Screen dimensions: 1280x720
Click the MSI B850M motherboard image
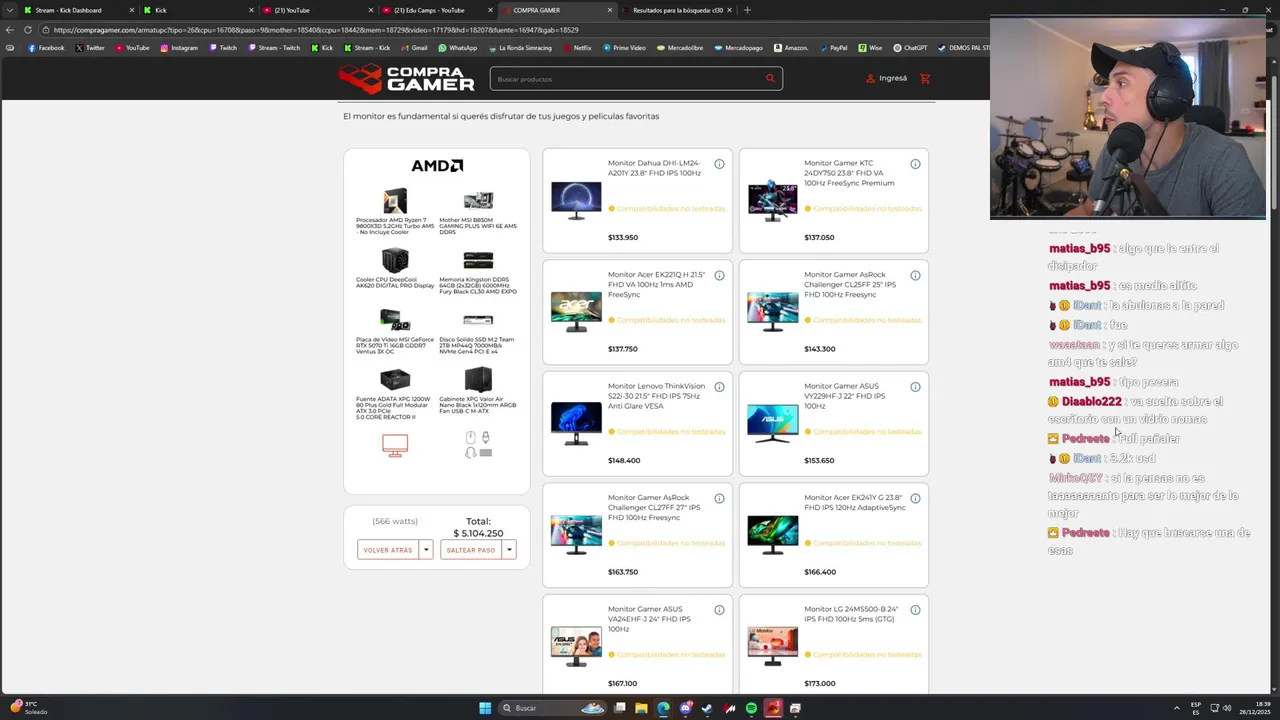coord(478,201)
